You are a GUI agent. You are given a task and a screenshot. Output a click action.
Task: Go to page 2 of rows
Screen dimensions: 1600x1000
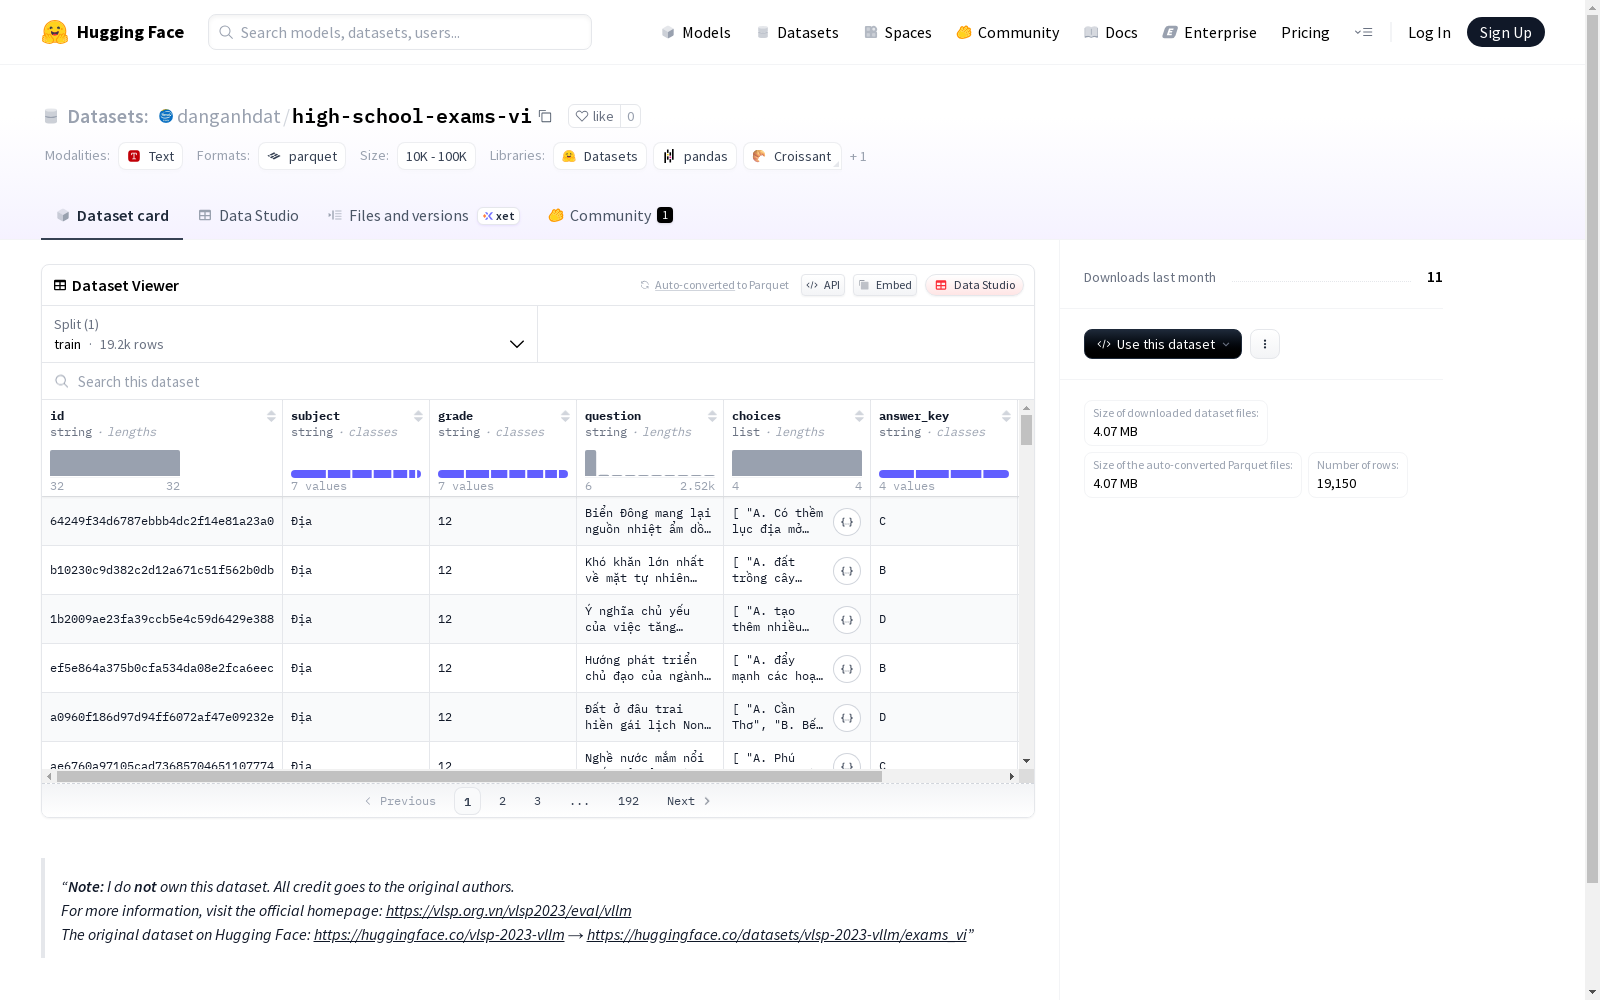(502, 801)
